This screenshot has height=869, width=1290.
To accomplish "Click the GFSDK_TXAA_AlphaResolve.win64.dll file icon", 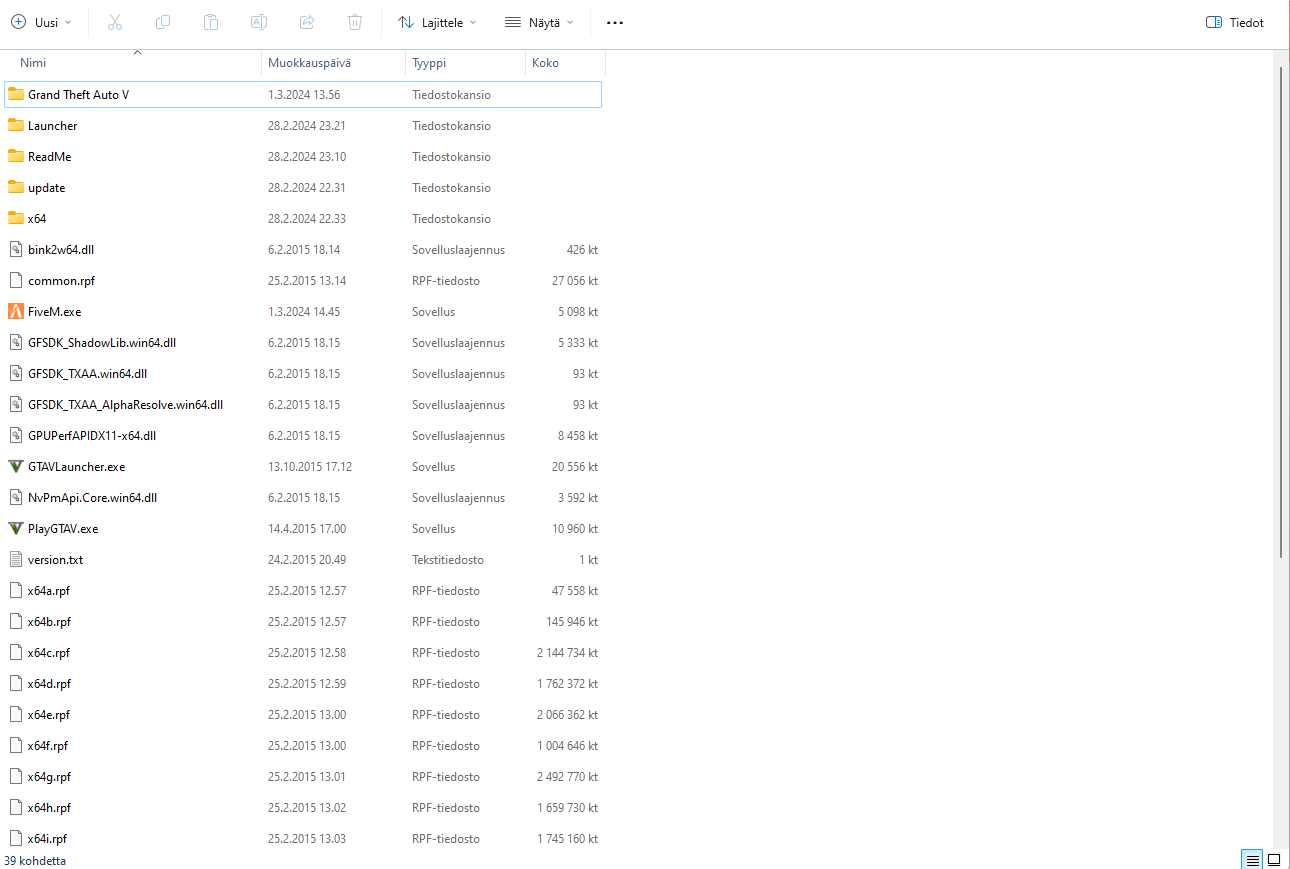I will click(15, 404).
